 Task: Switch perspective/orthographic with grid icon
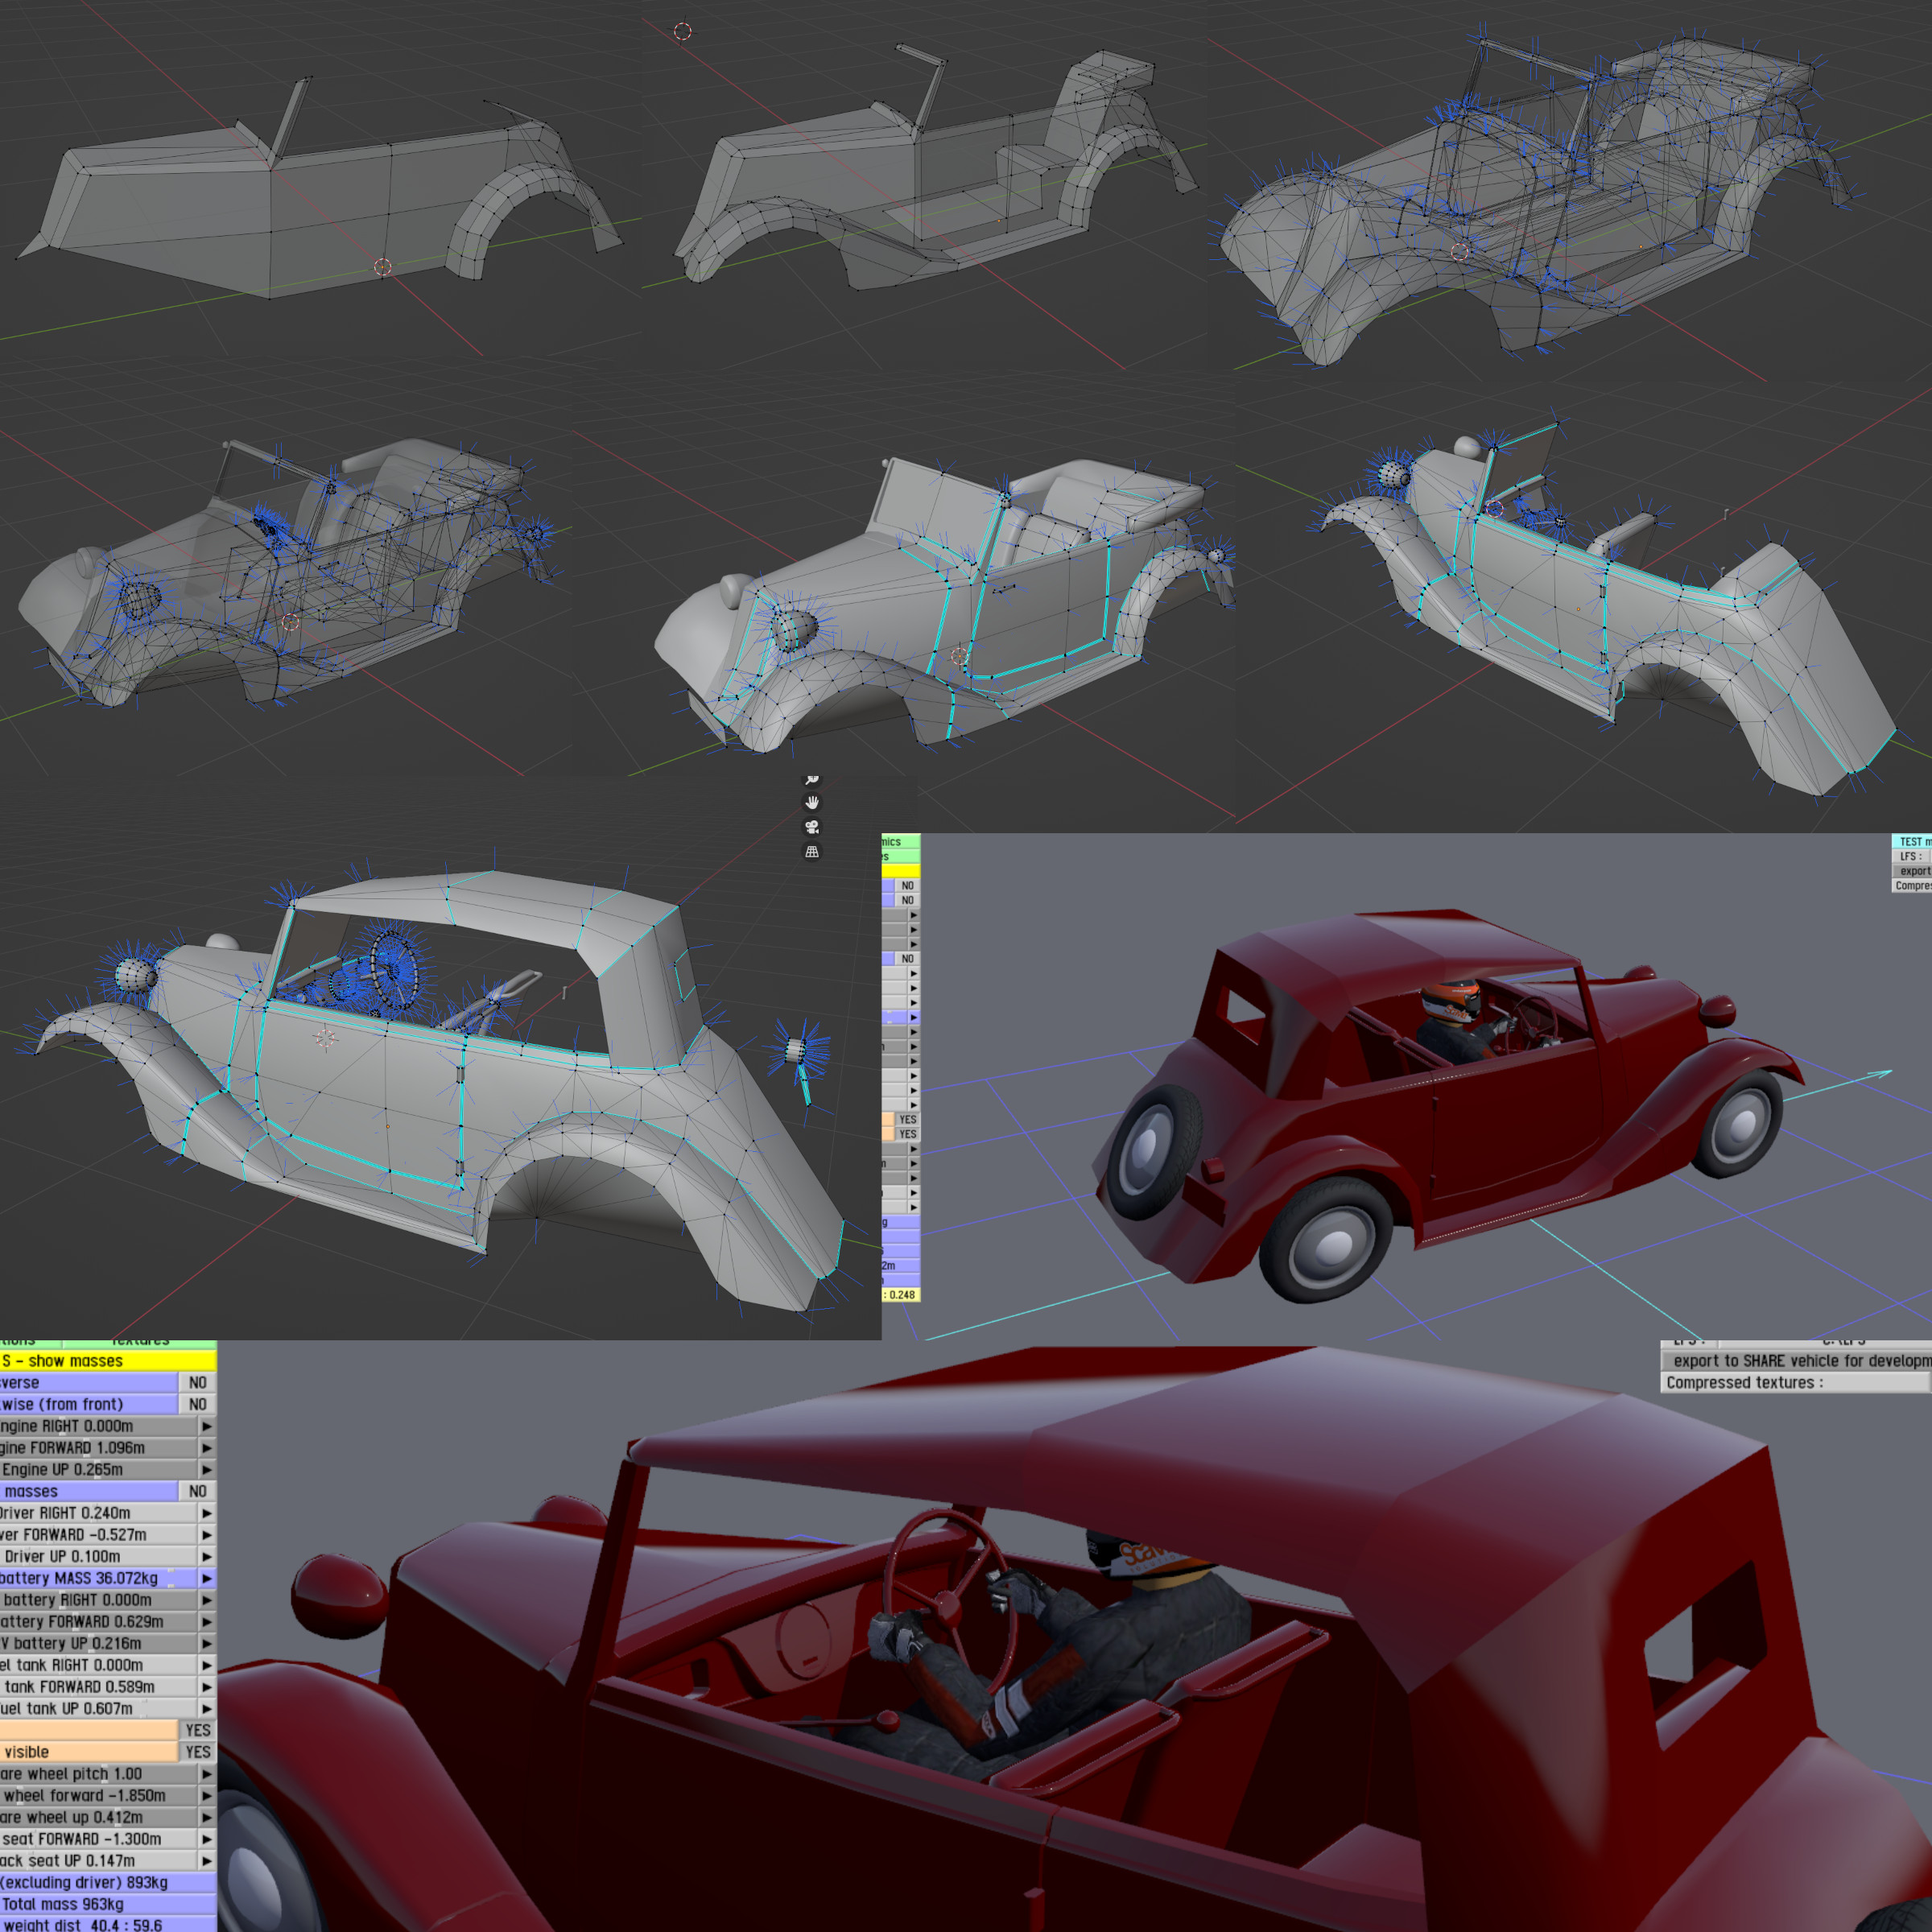(812, 852)
